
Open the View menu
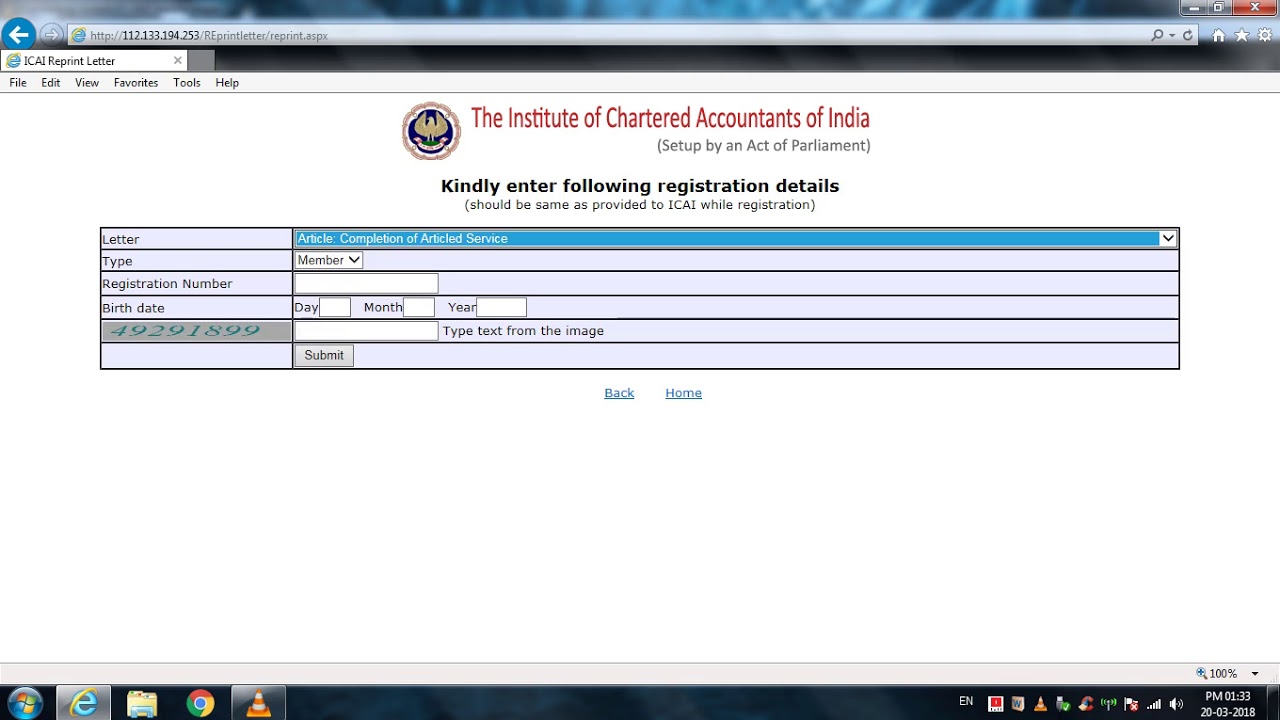(x=87, y=83)
